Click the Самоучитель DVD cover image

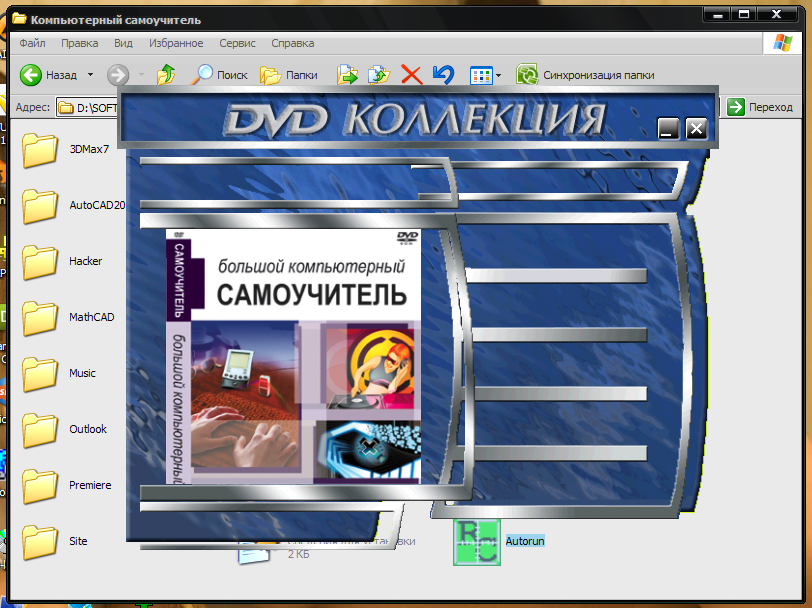pos(293,357)
